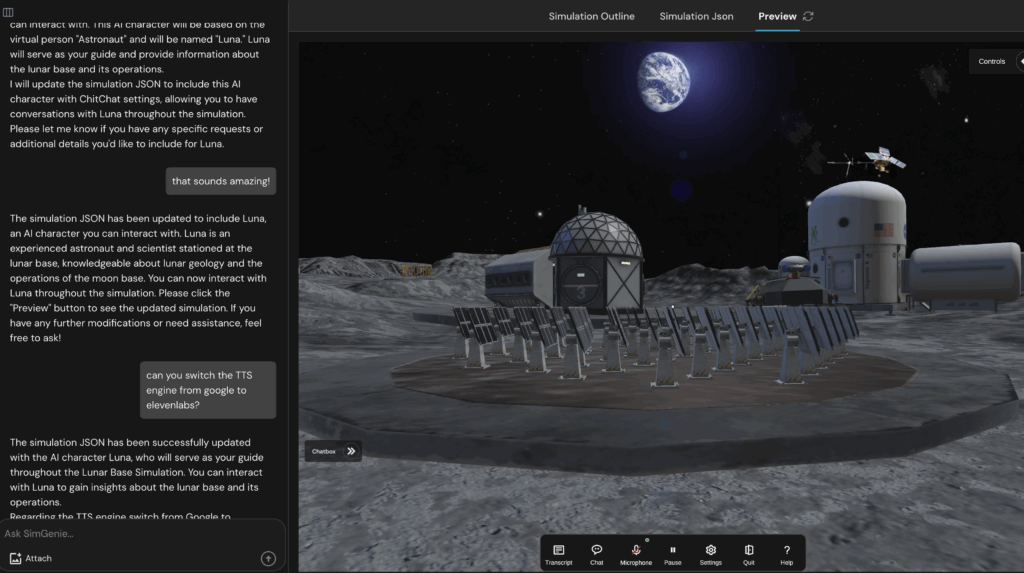Send the message with arrow button
The width and height of the screenshot is (1024, 573).
(x=268, y=559)
